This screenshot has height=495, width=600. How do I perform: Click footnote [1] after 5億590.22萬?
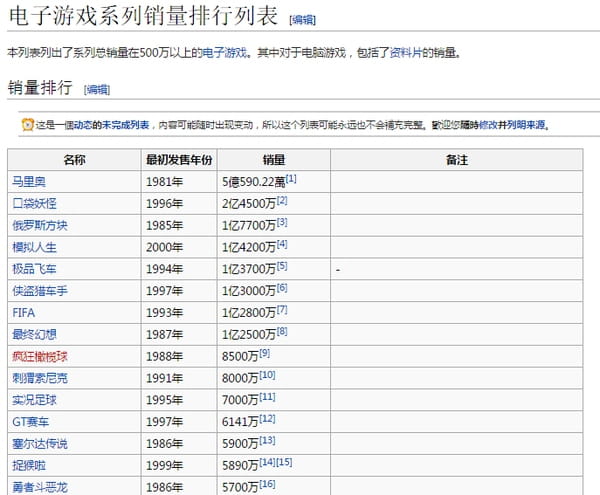coord(291,179)
